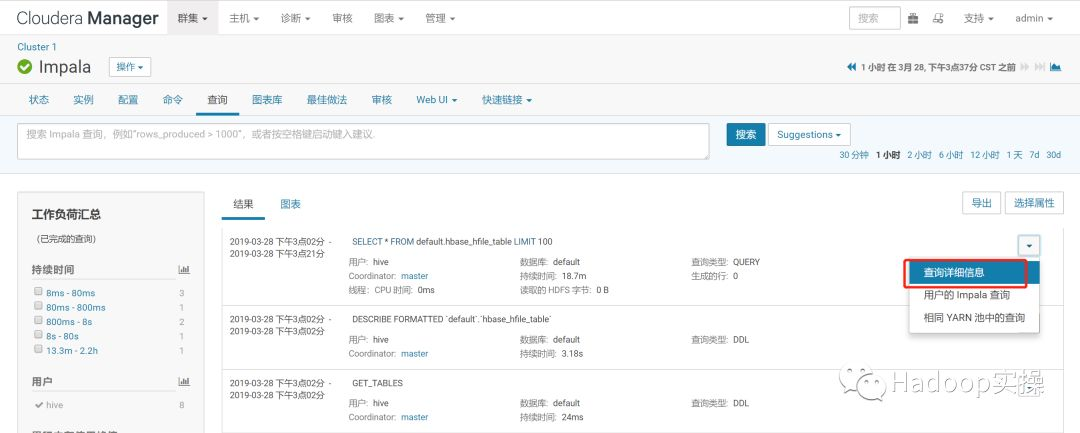Open the admin user dropdown
This screenshot has height=433, width=1080.
coord(1034,19)
